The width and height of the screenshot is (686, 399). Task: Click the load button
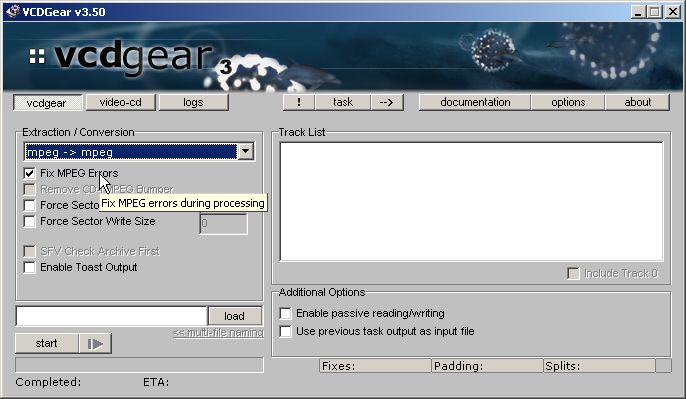235,316
